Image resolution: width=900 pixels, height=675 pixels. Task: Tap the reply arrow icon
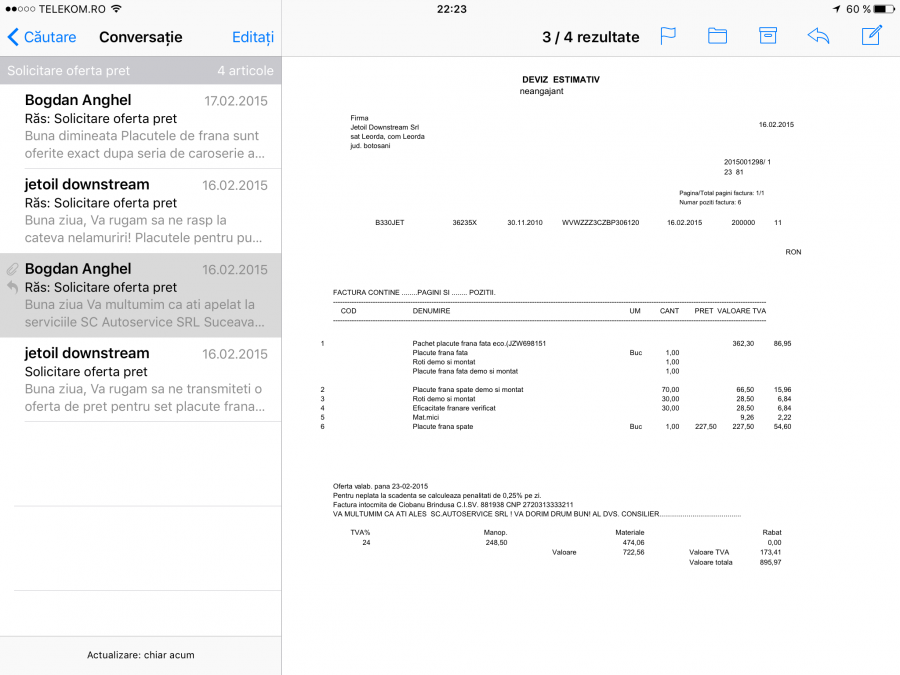818,36
